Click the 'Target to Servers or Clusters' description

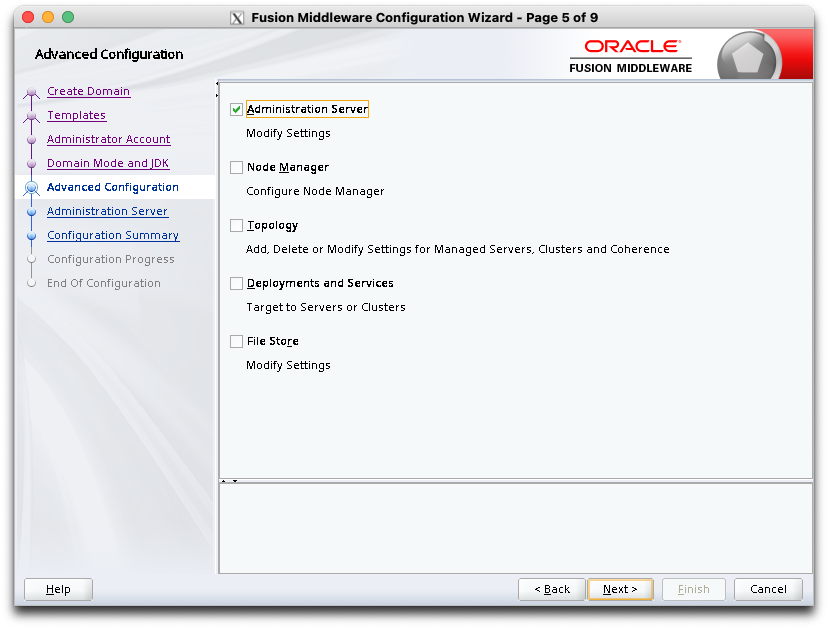326,307
